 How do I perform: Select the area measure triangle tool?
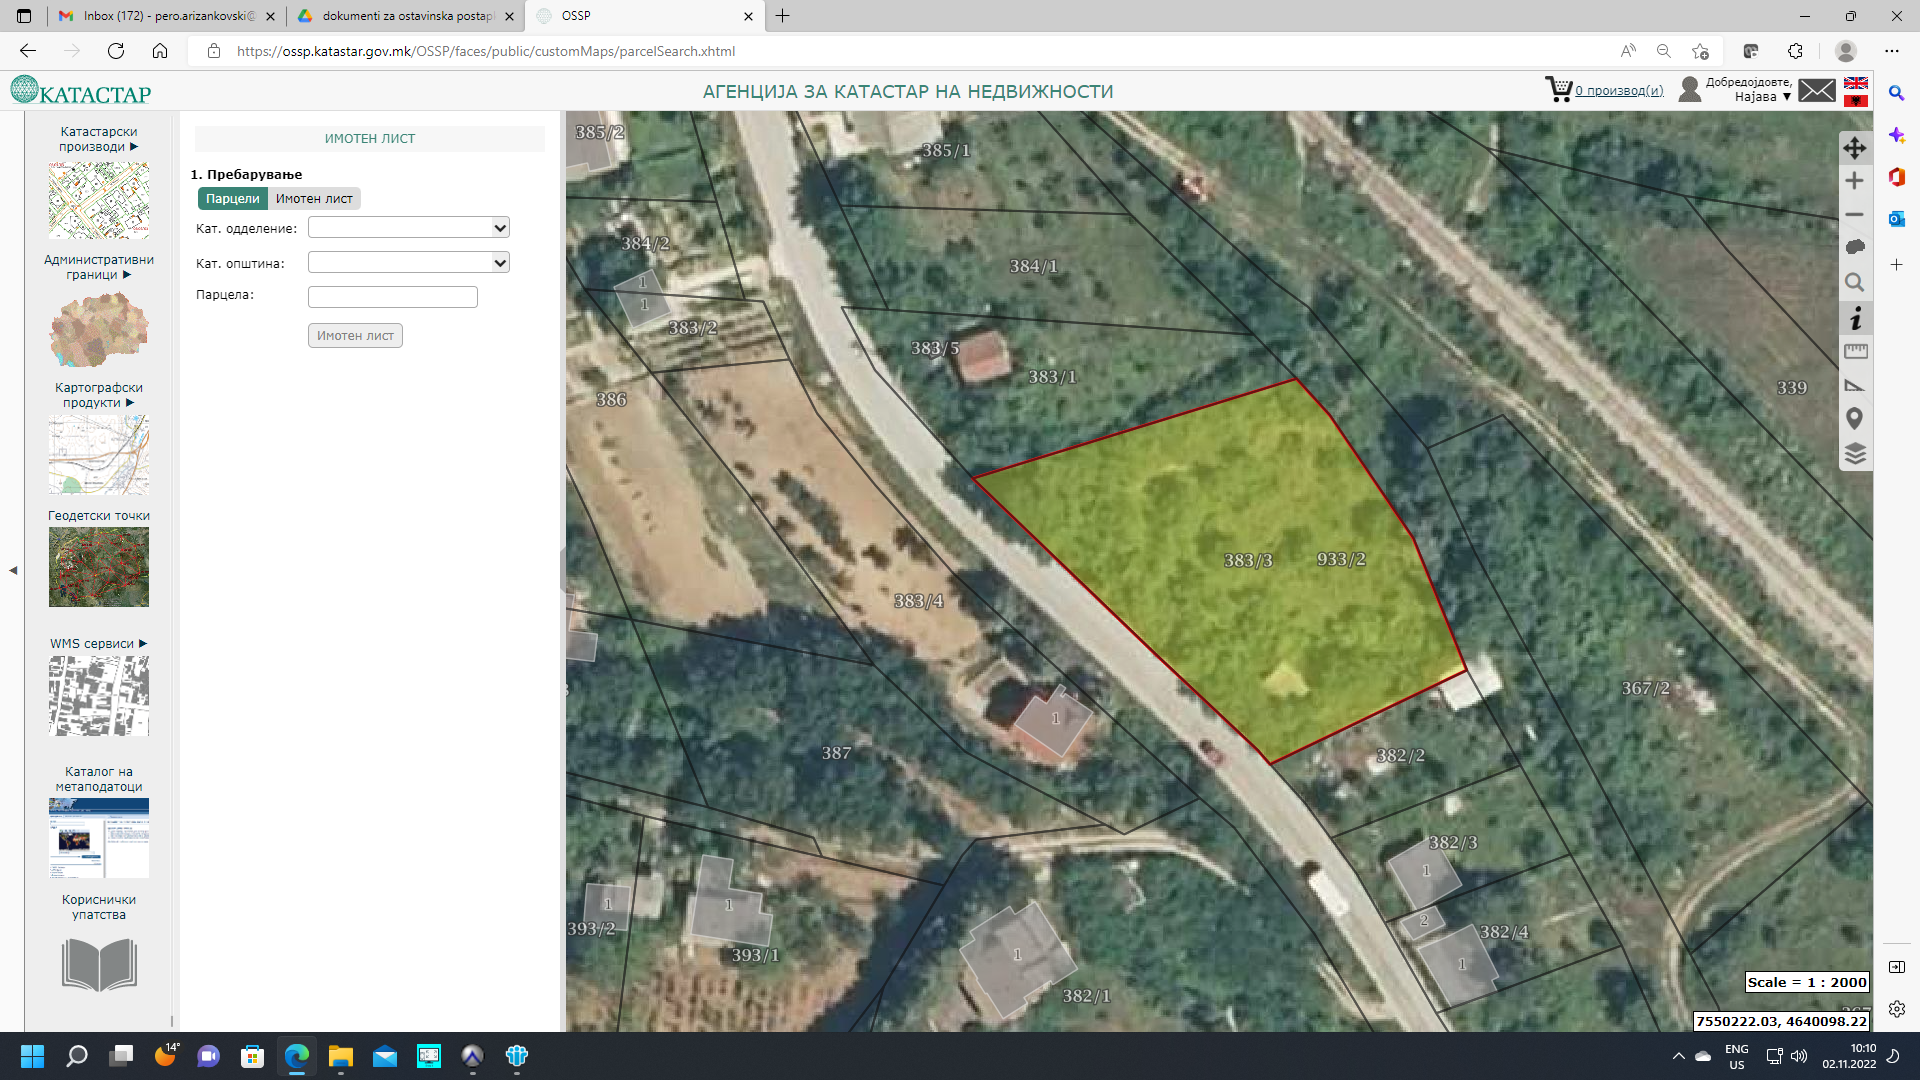1855,386
